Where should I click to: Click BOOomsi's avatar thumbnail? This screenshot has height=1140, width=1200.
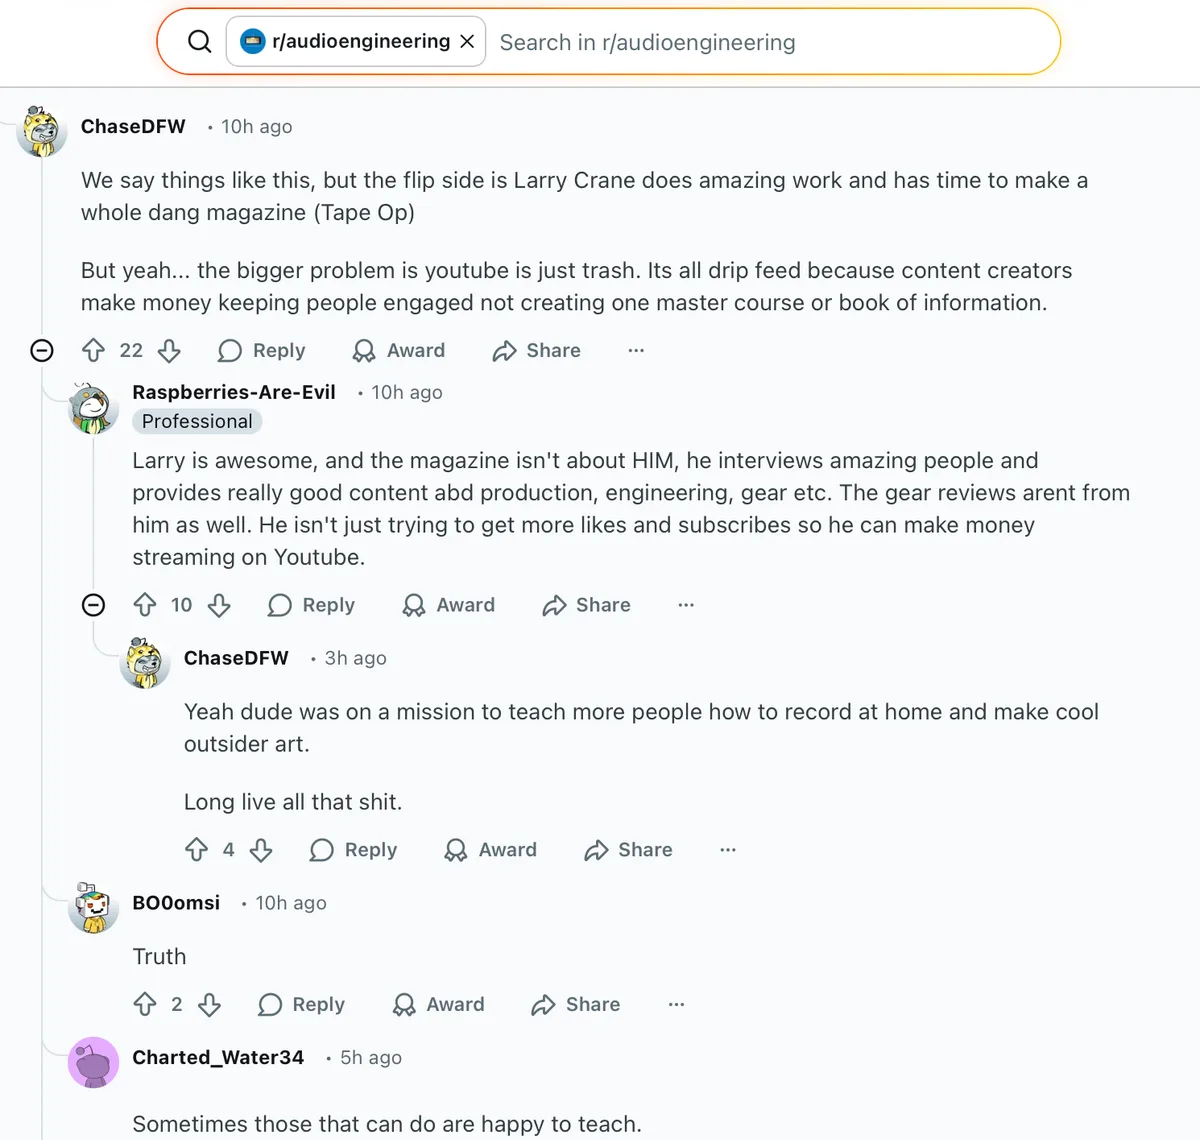coord(93,908)
